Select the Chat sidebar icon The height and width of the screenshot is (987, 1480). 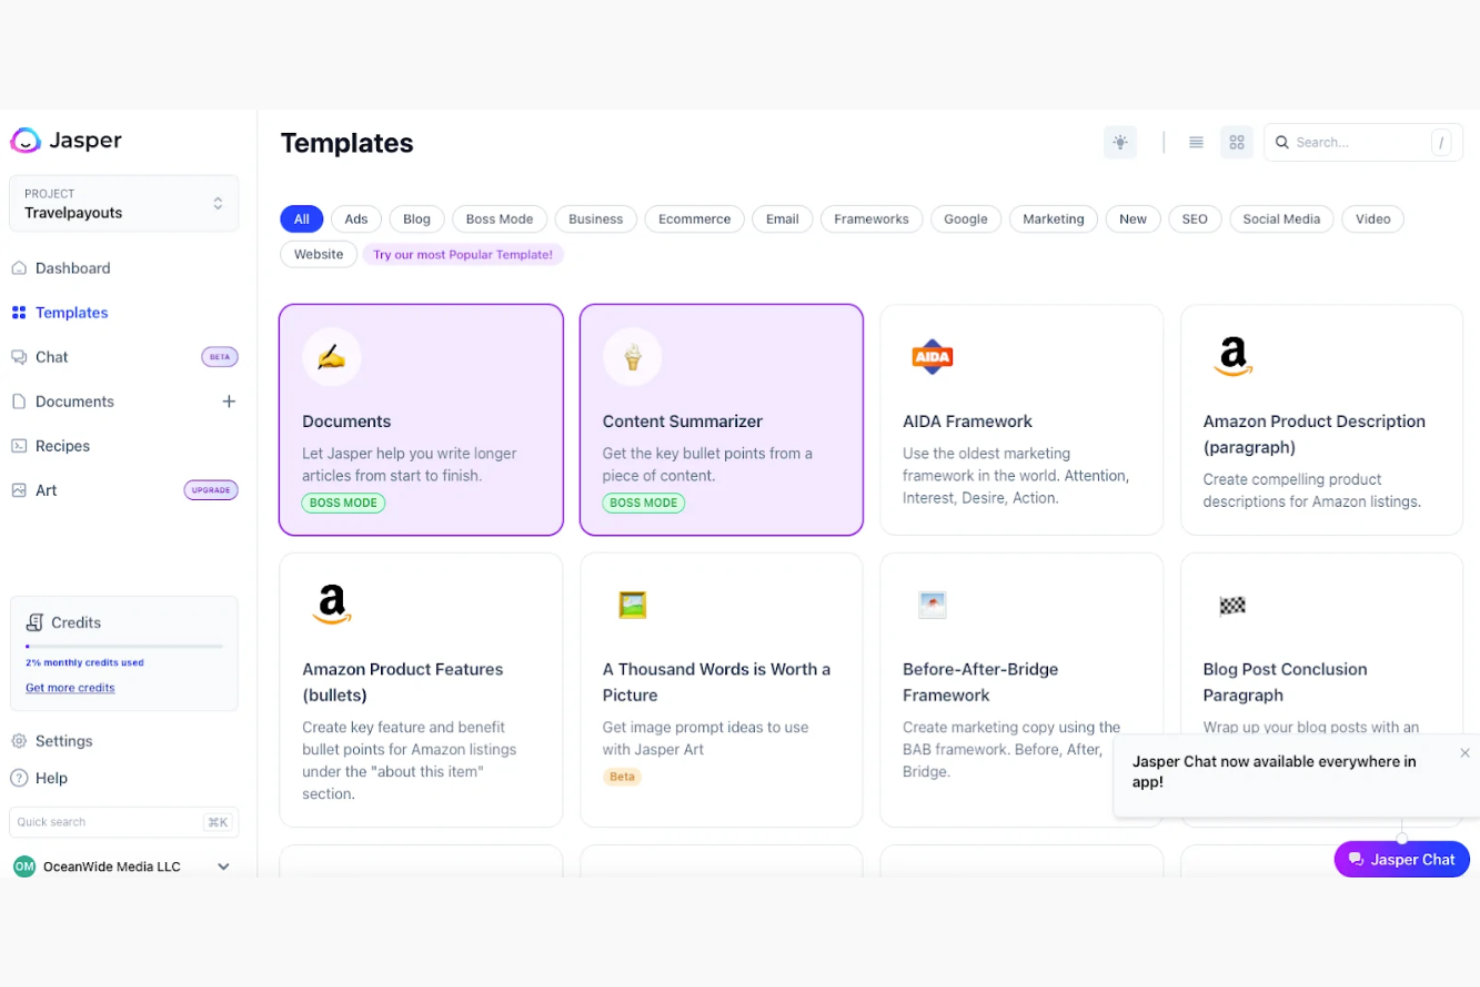19,357
